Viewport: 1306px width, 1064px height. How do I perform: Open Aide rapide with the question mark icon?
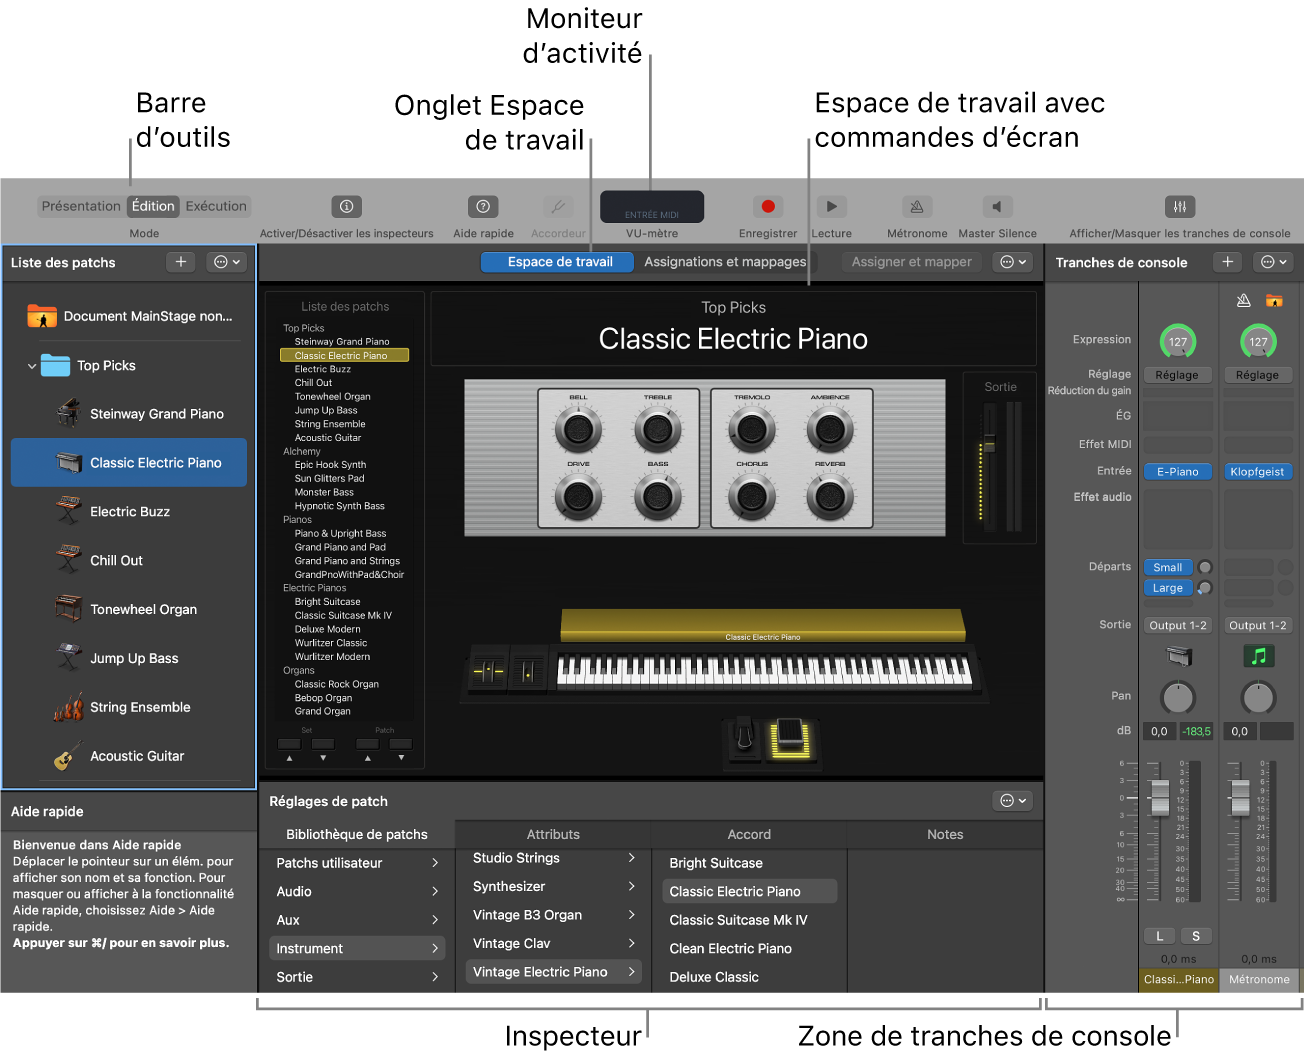coord(482,206)
